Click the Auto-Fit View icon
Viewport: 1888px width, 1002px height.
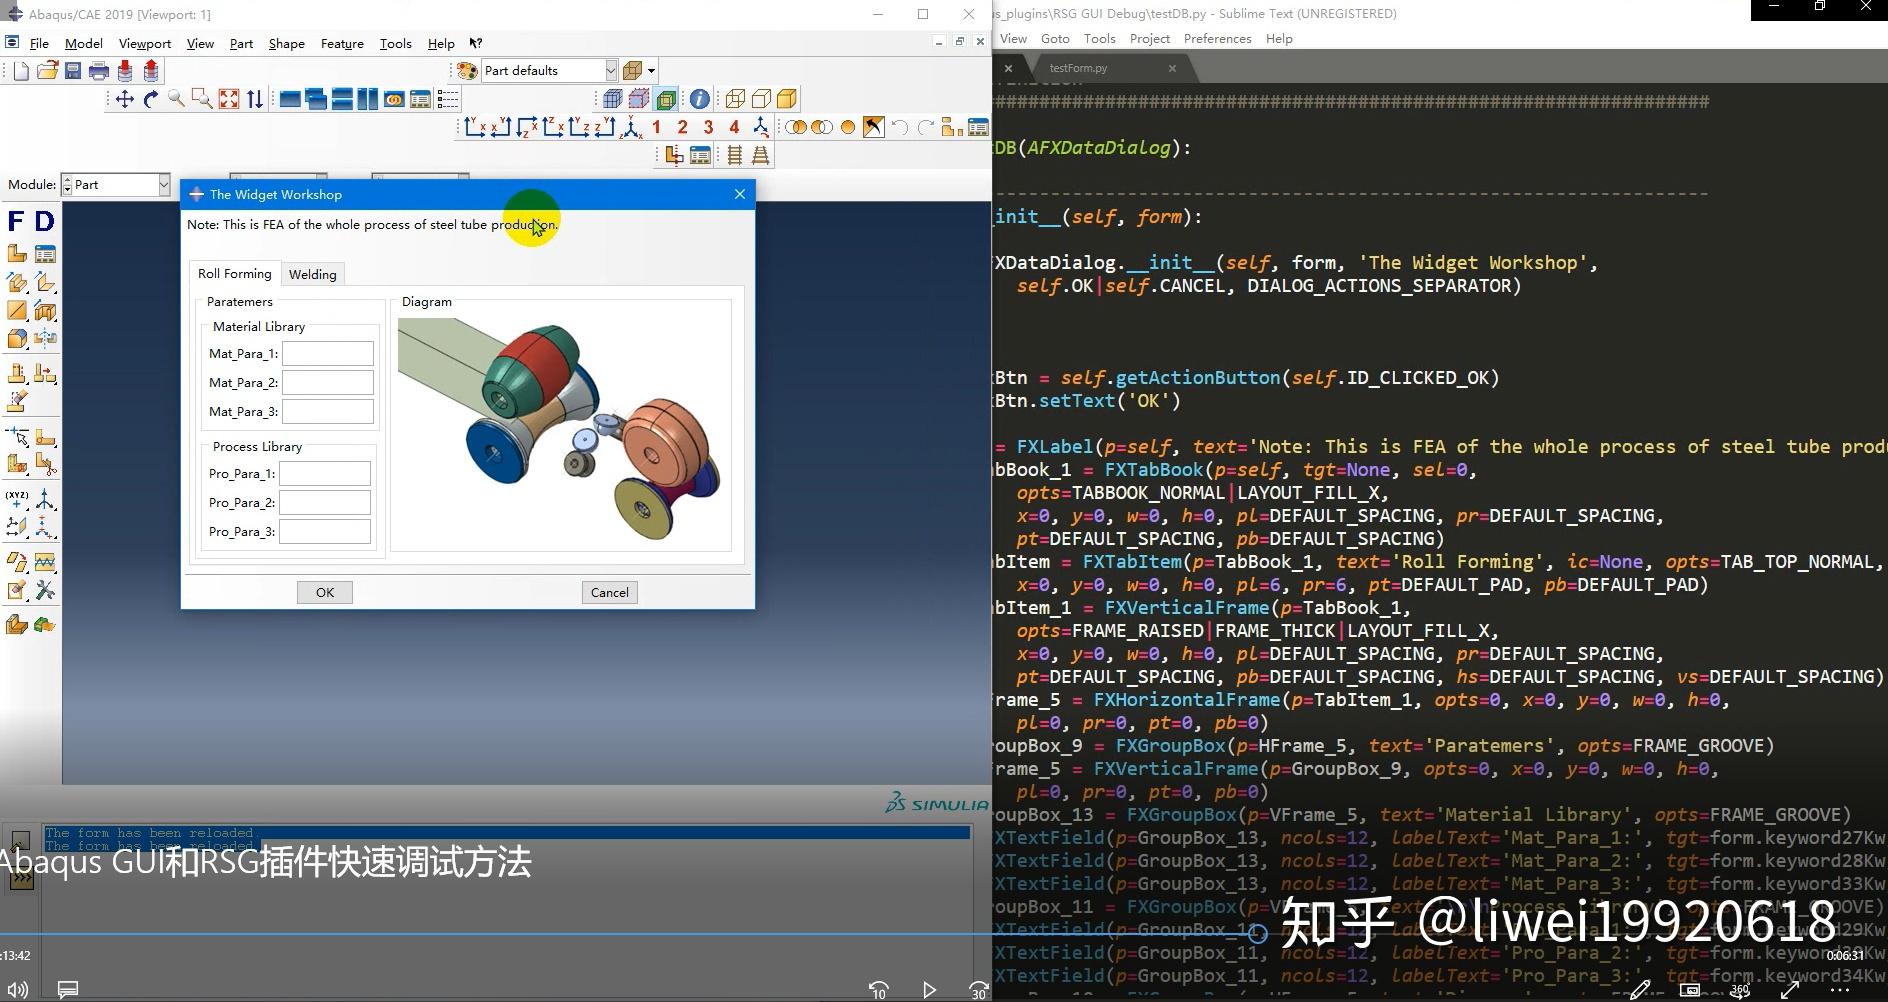(x=228, y=99)
